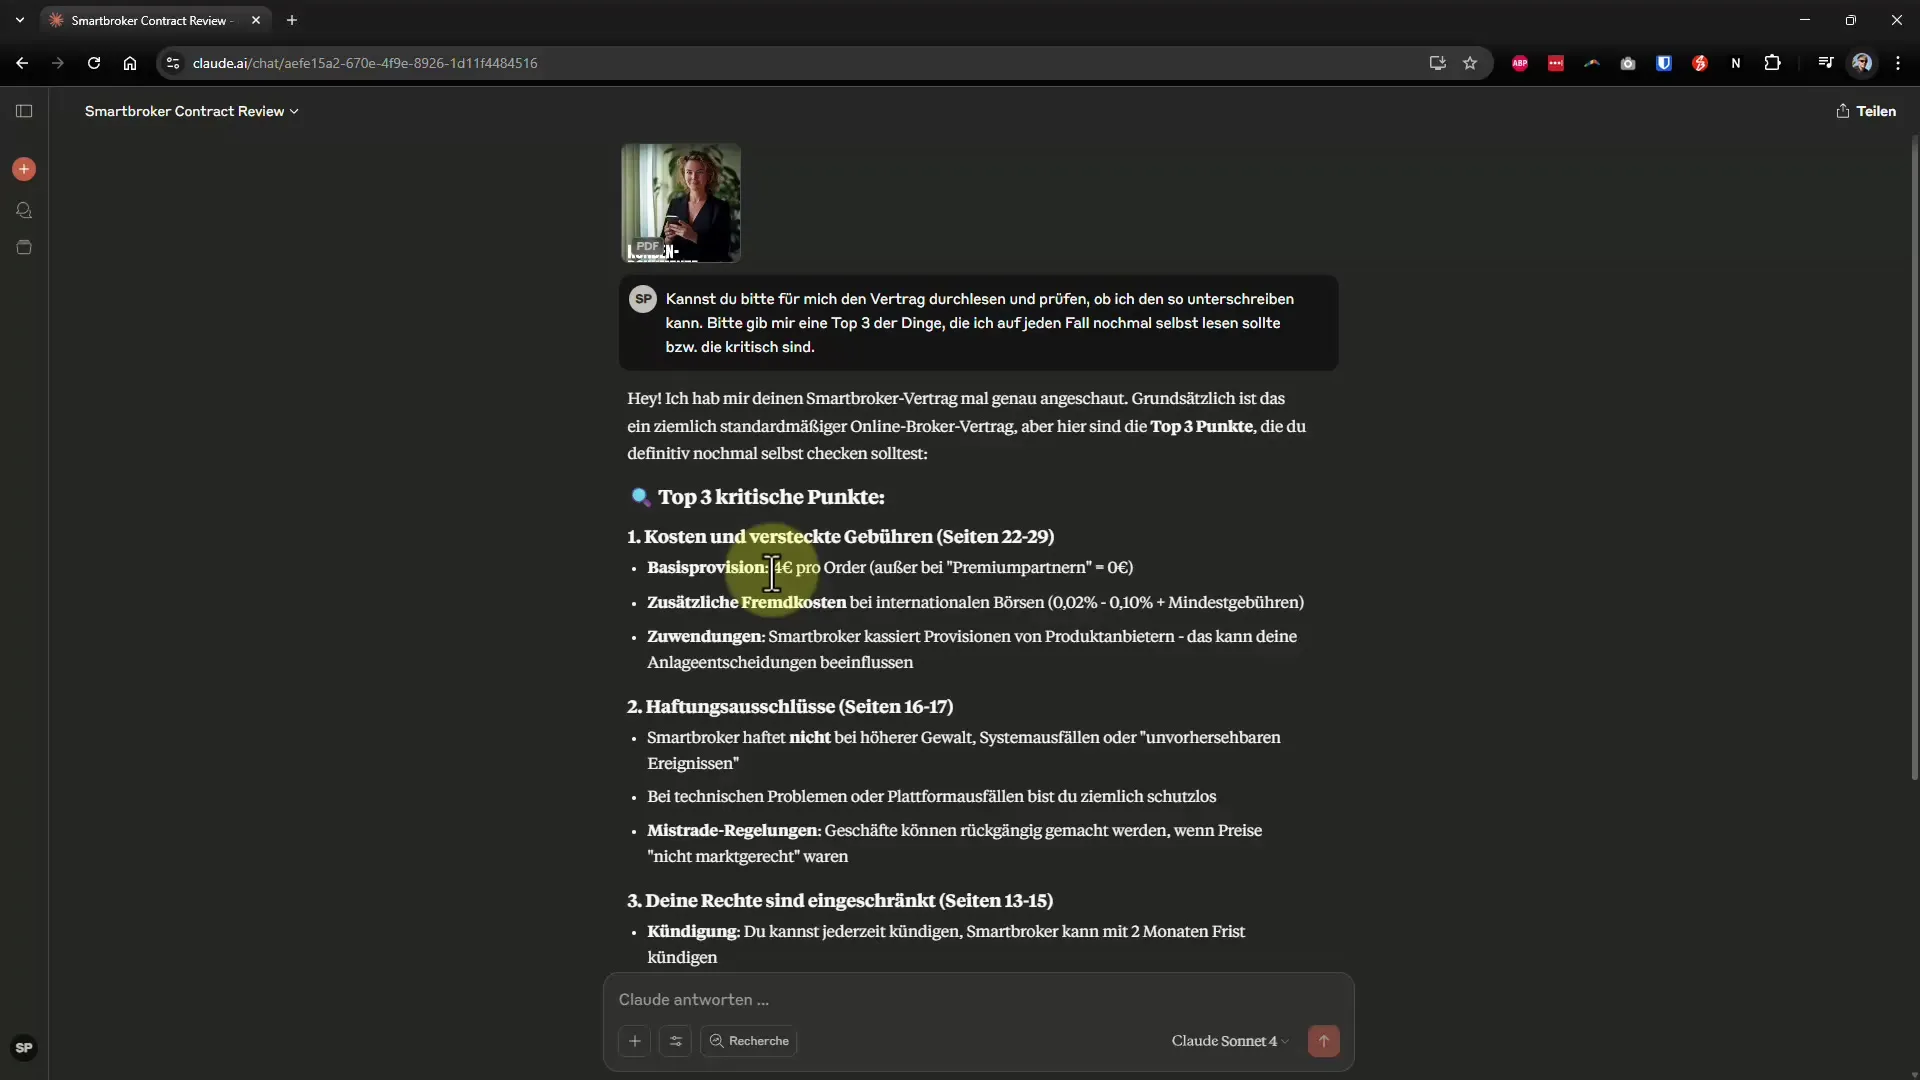The width and height of the screenshot is (1920, 1080).
Task: Open the camera screenshot extension
Action: click(1628, 63)
